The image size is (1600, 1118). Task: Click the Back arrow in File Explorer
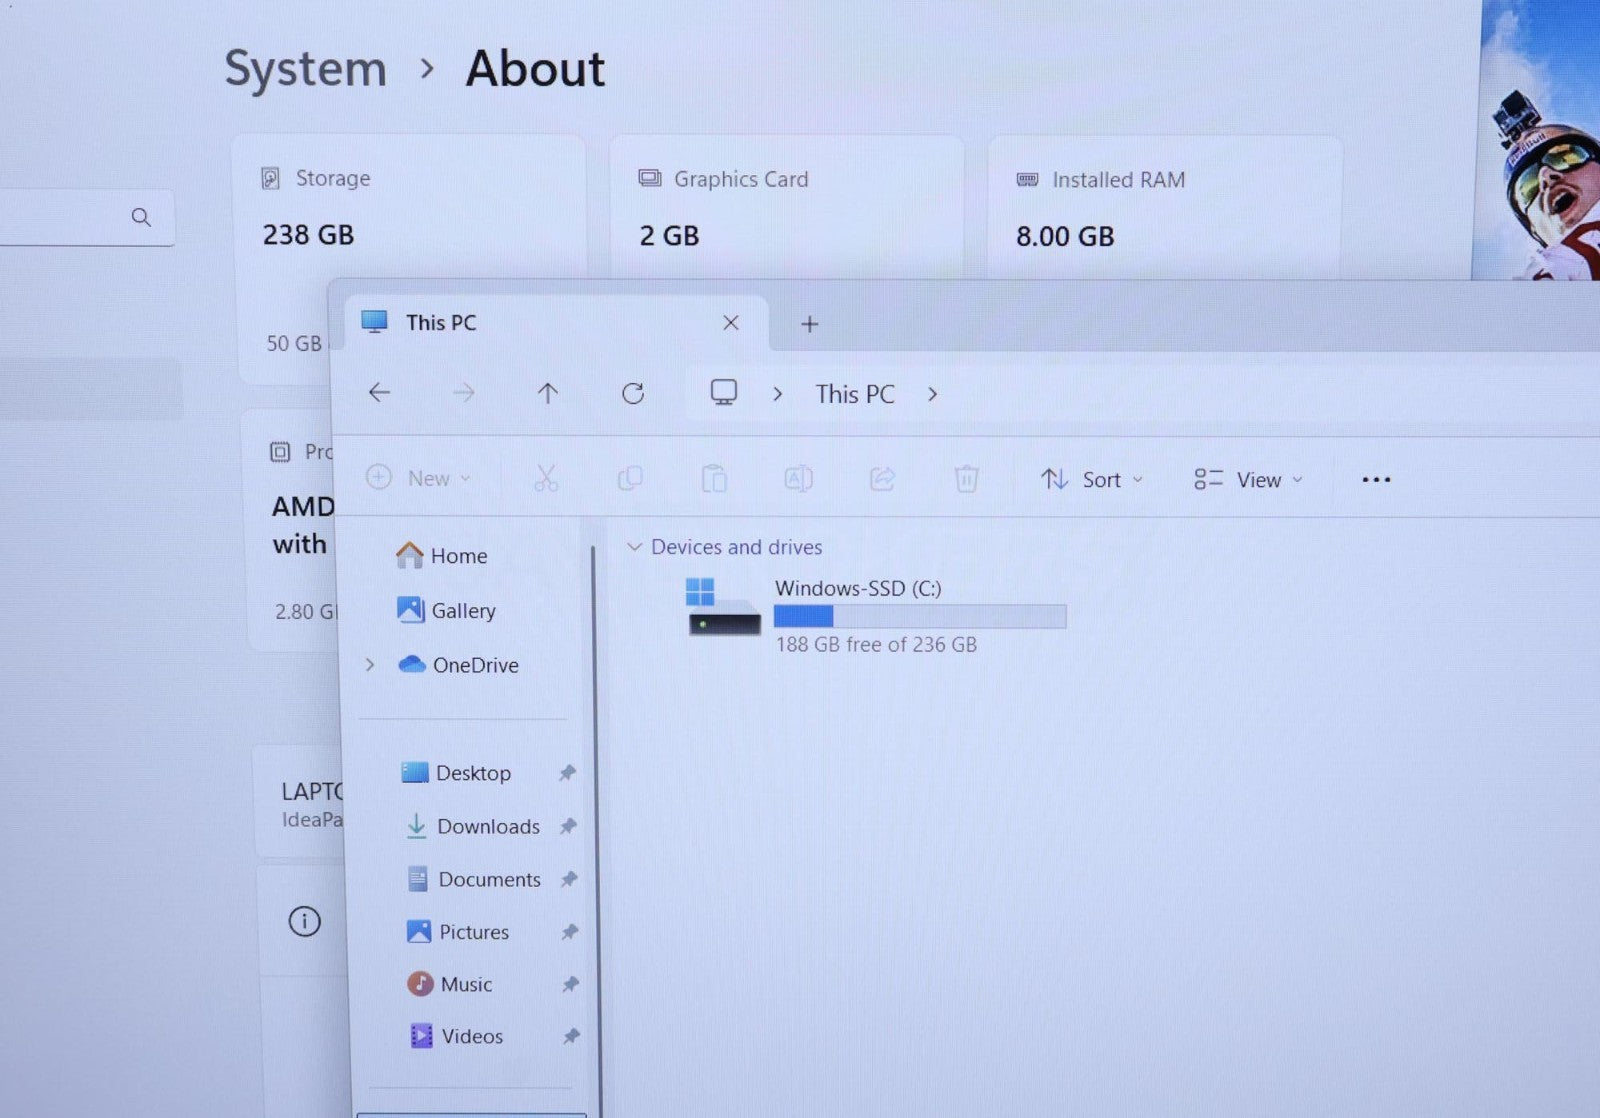pos(379,393)
